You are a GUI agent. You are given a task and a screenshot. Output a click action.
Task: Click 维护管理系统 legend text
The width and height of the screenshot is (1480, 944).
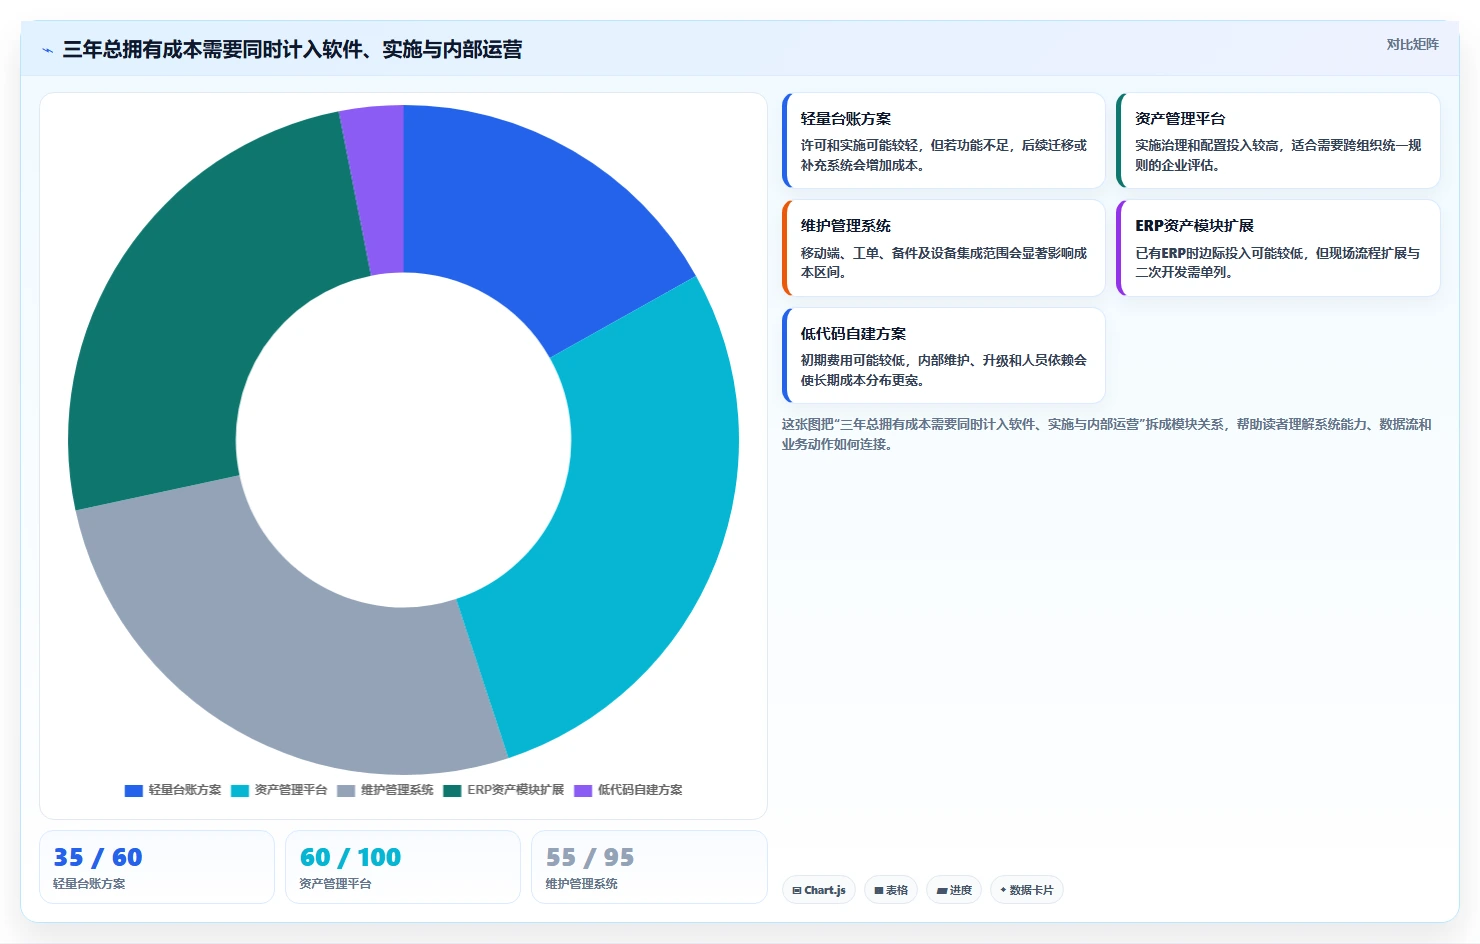[x=397, y=790]
